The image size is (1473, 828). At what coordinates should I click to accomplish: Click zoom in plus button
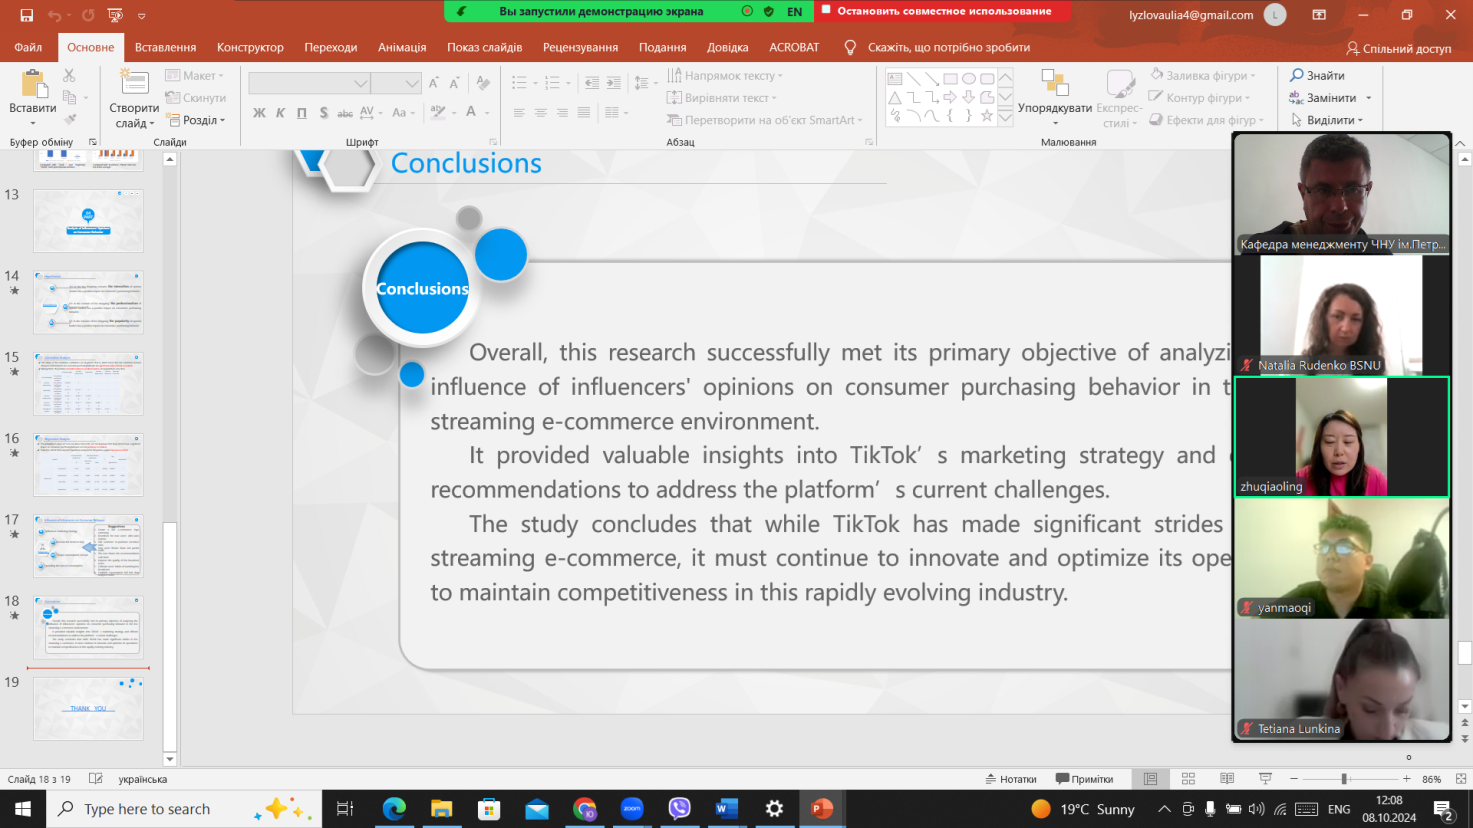(1406, 779)
